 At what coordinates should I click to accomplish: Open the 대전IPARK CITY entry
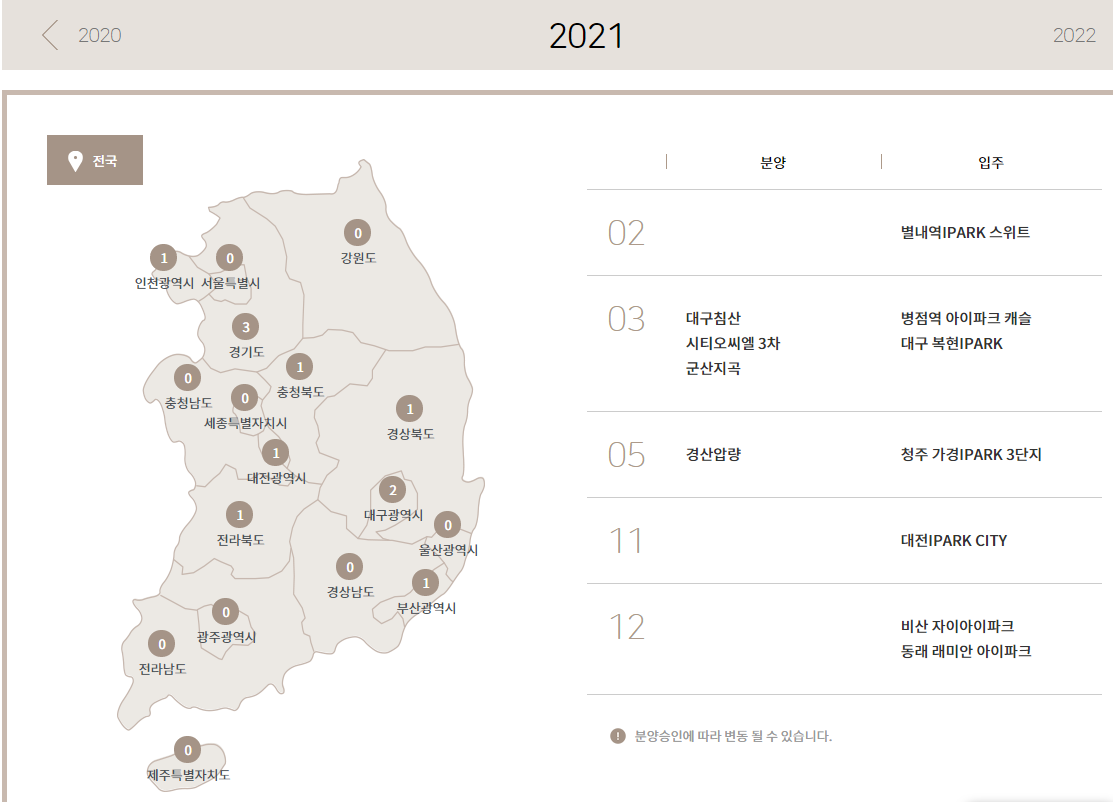pyautogui.click(x=953, y=541)
